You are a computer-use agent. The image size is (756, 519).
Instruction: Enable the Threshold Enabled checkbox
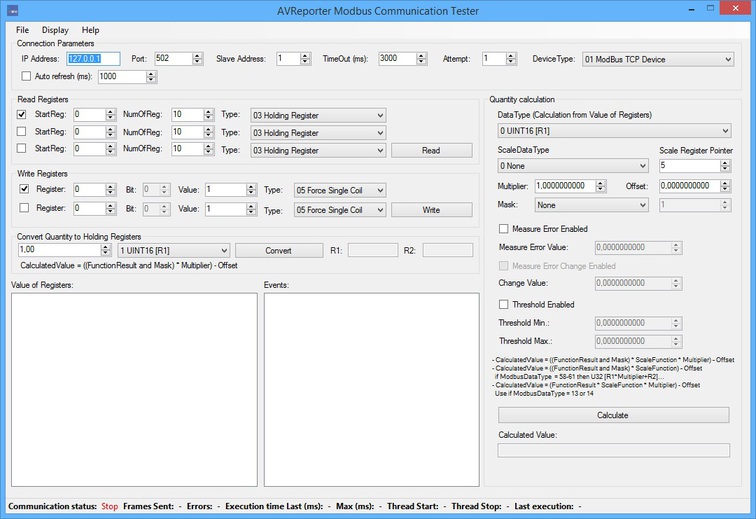[503, 304]
